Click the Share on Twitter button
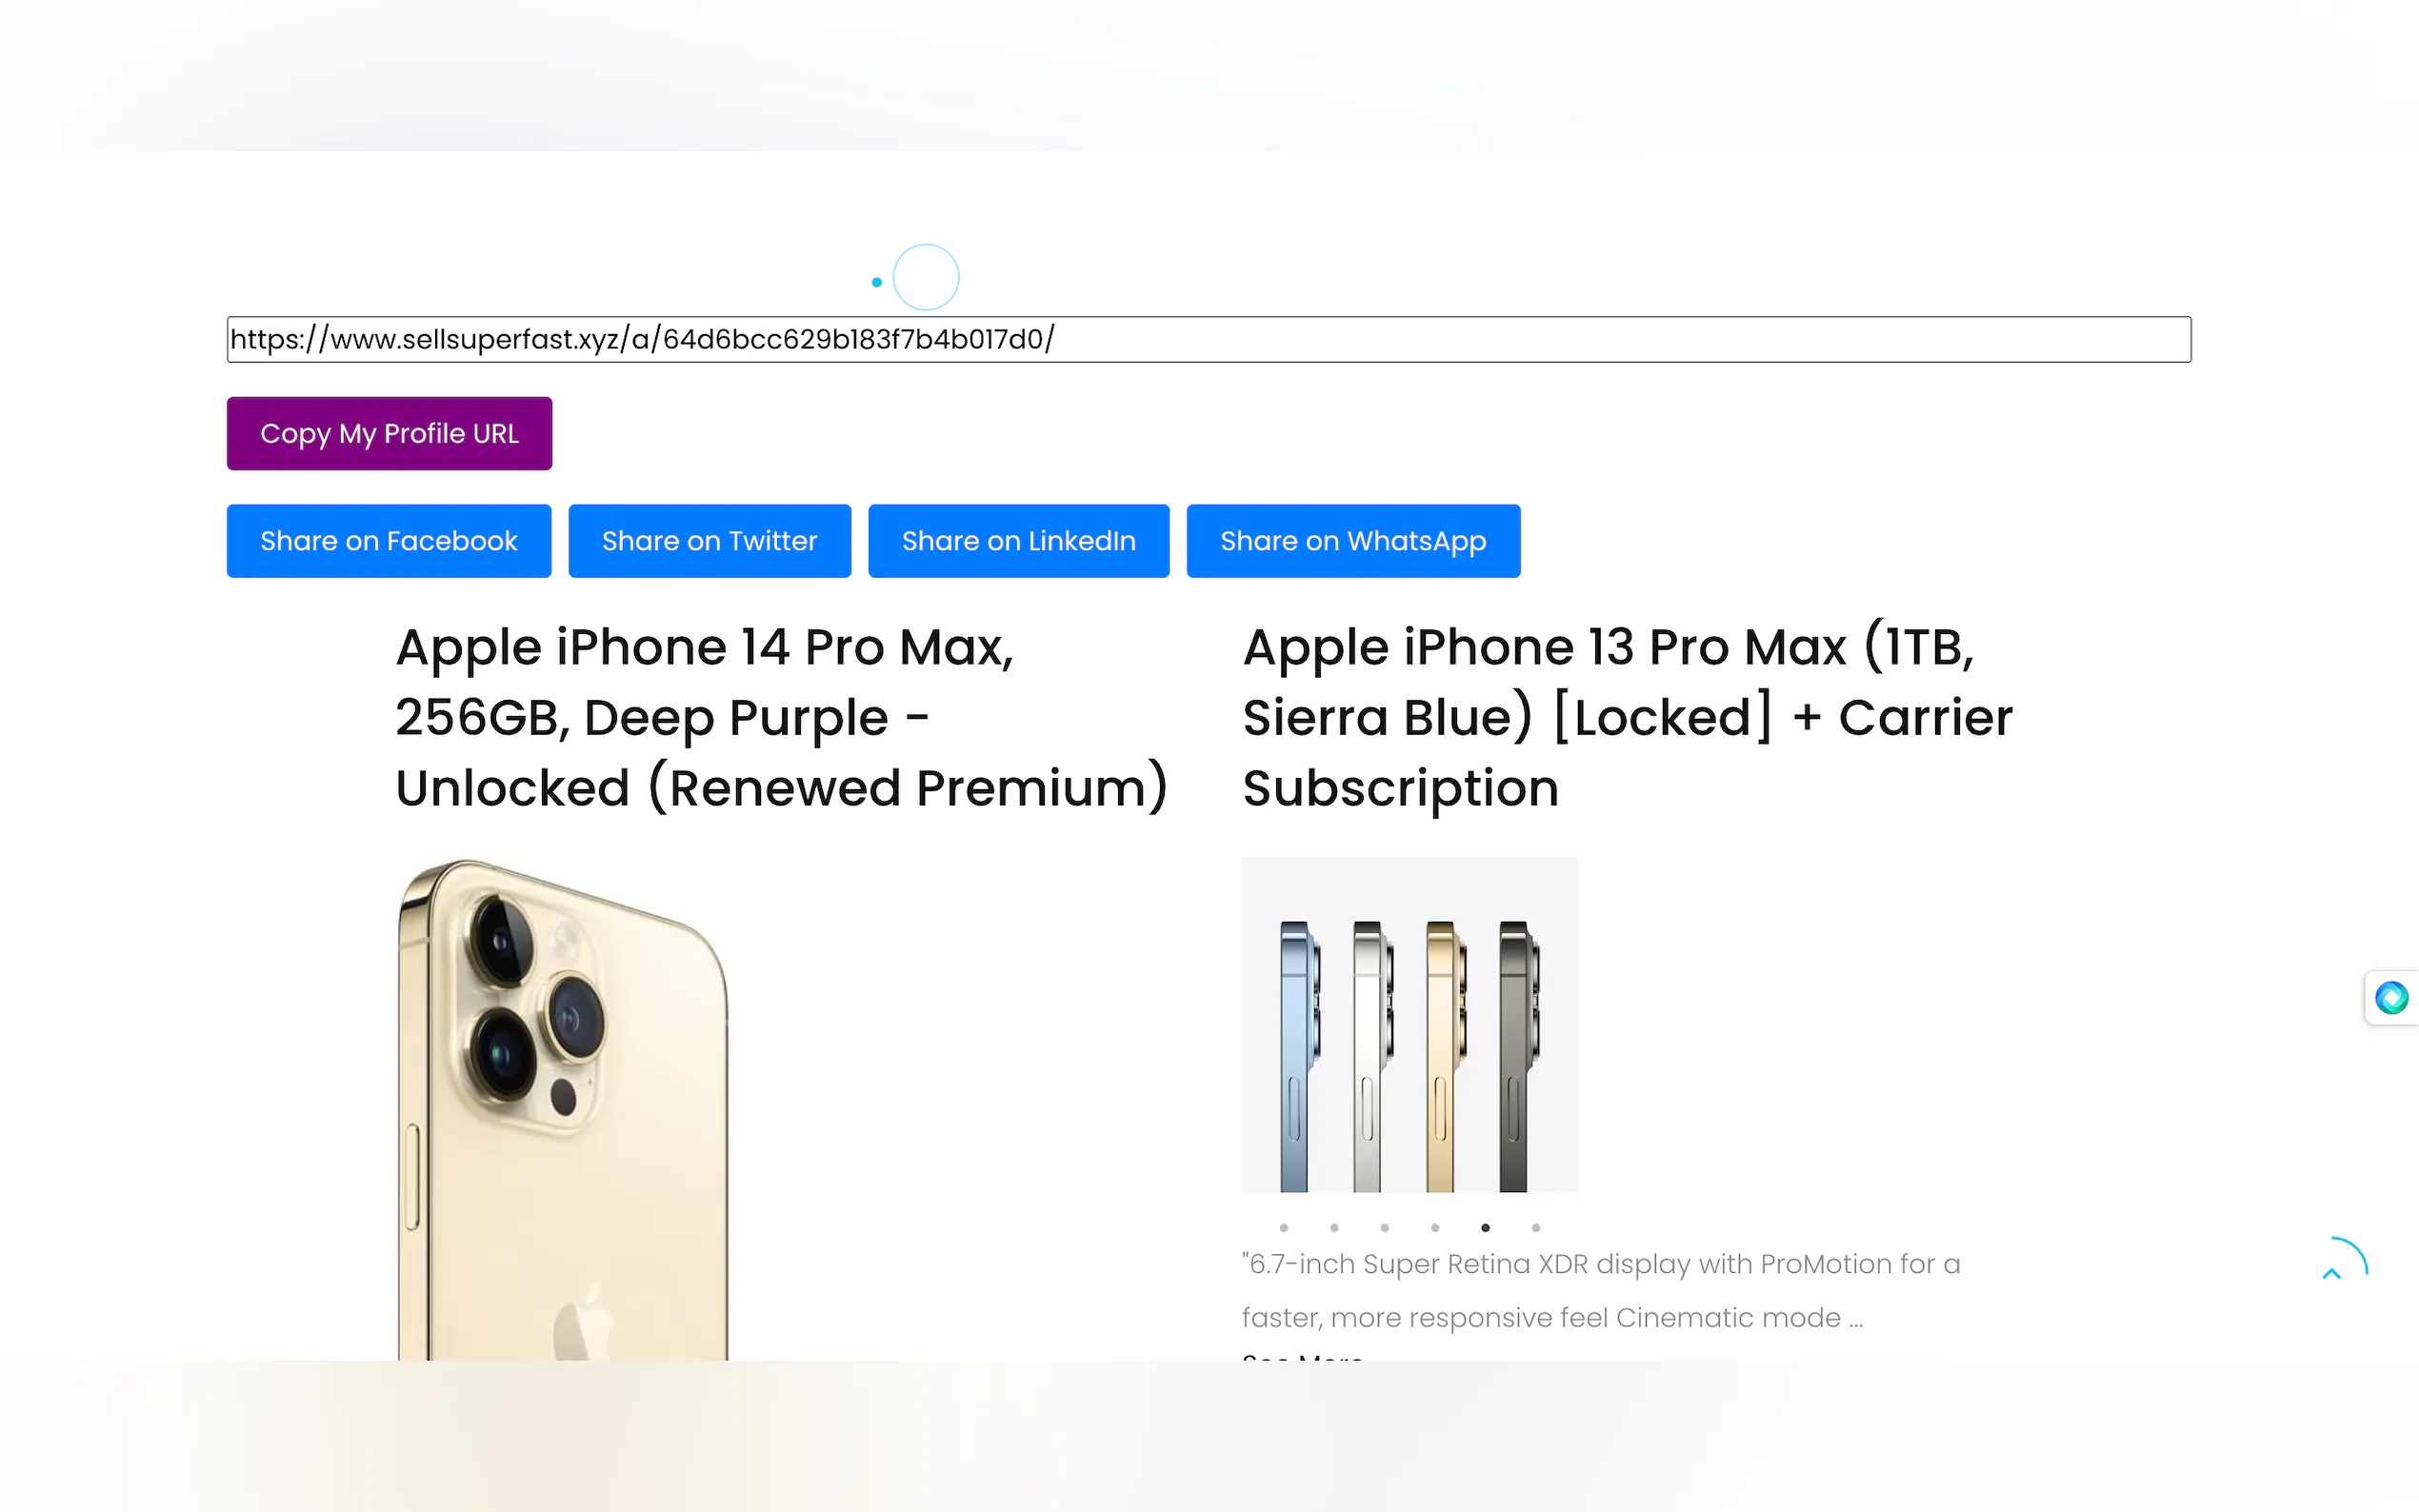 point(709,541)
